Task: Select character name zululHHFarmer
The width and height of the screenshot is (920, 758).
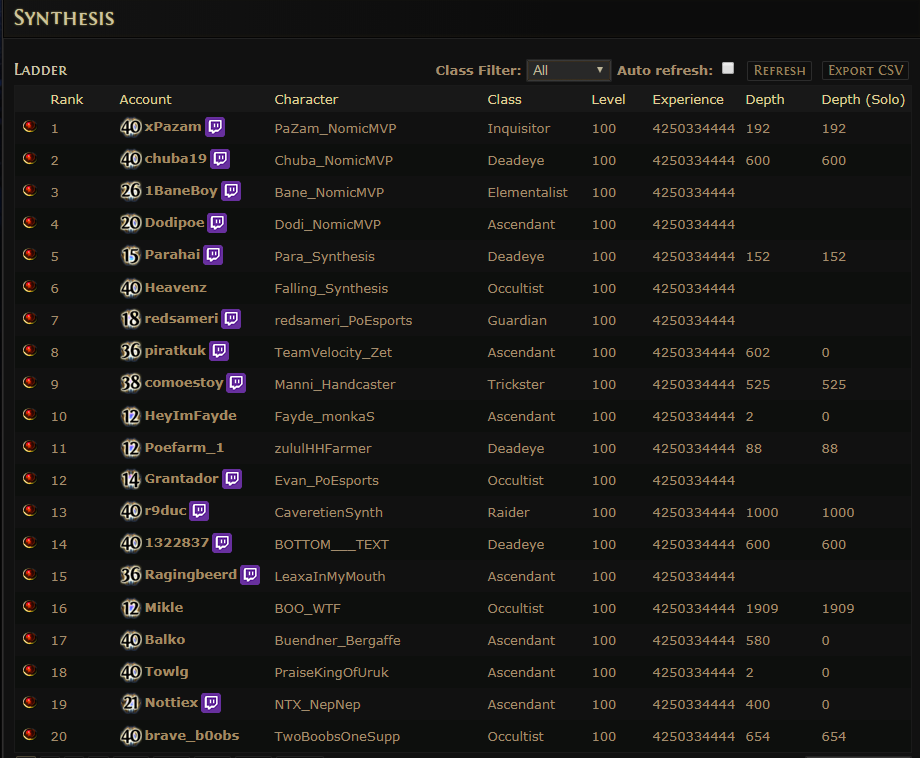Action: click(323, 449)
